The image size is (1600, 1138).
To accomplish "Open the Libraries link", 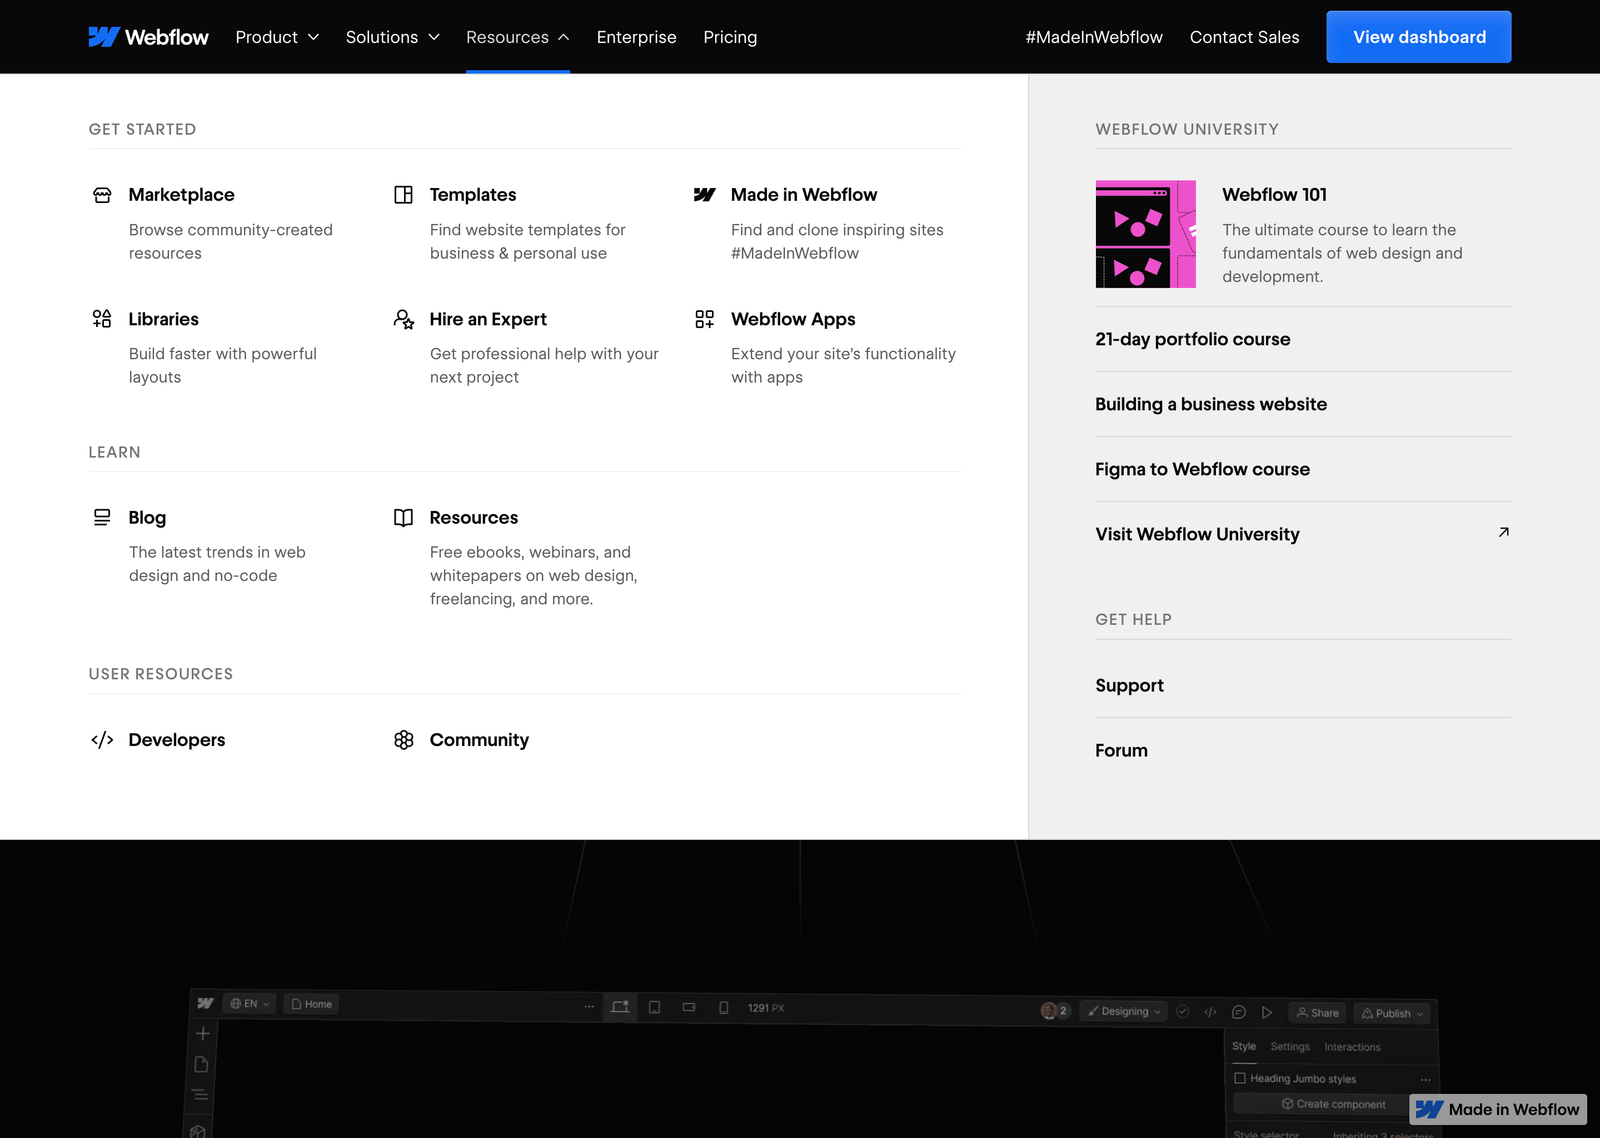I will pos(163,319).
